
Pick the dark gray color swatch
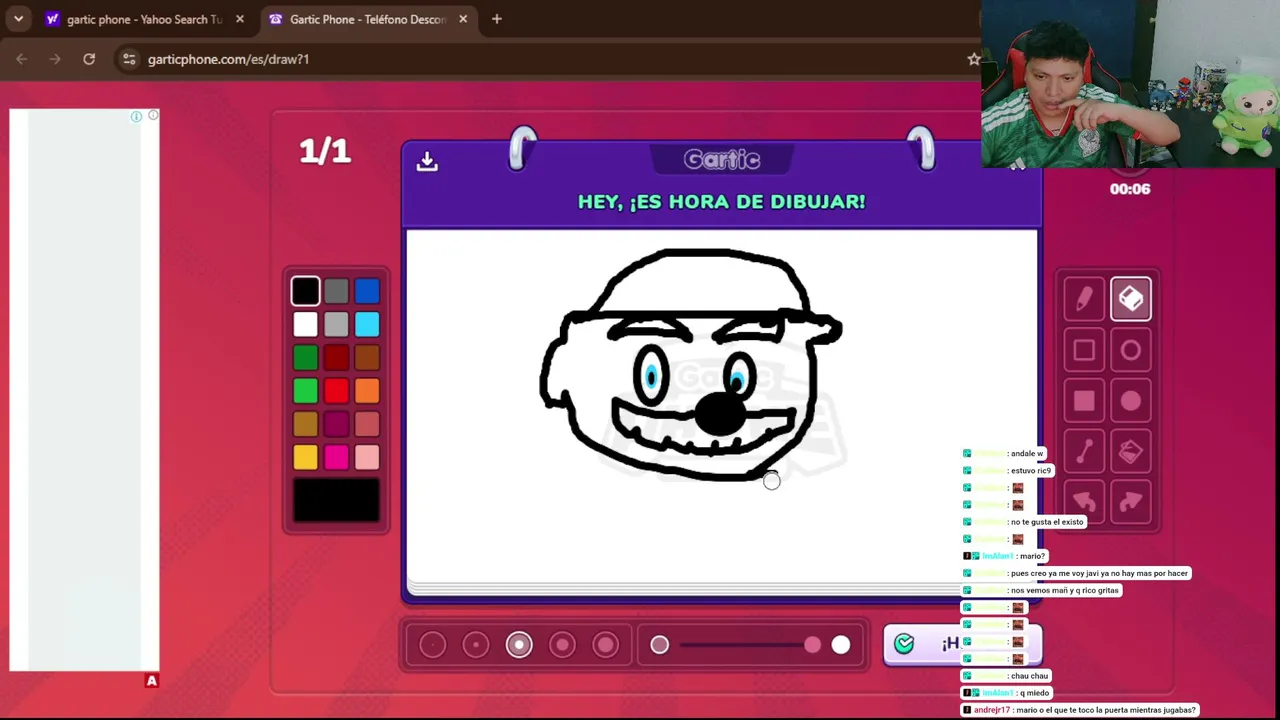coord(336,291)
